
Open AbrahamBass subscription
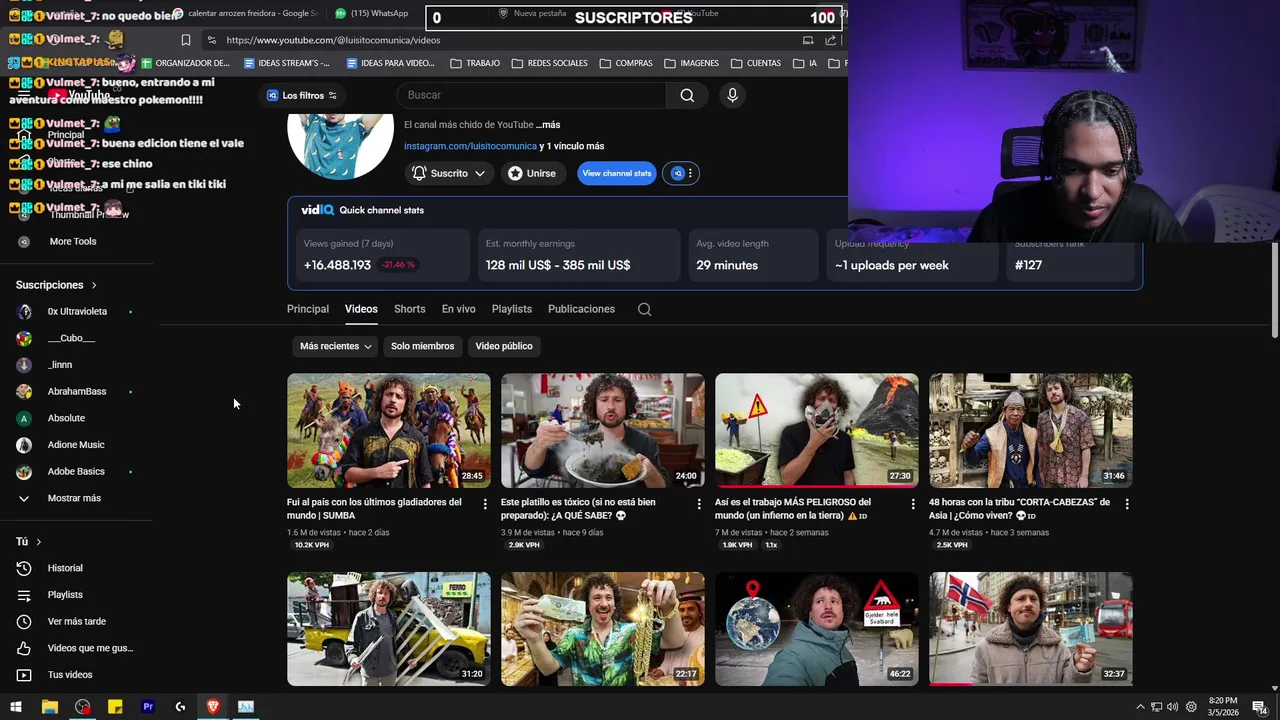76,391
